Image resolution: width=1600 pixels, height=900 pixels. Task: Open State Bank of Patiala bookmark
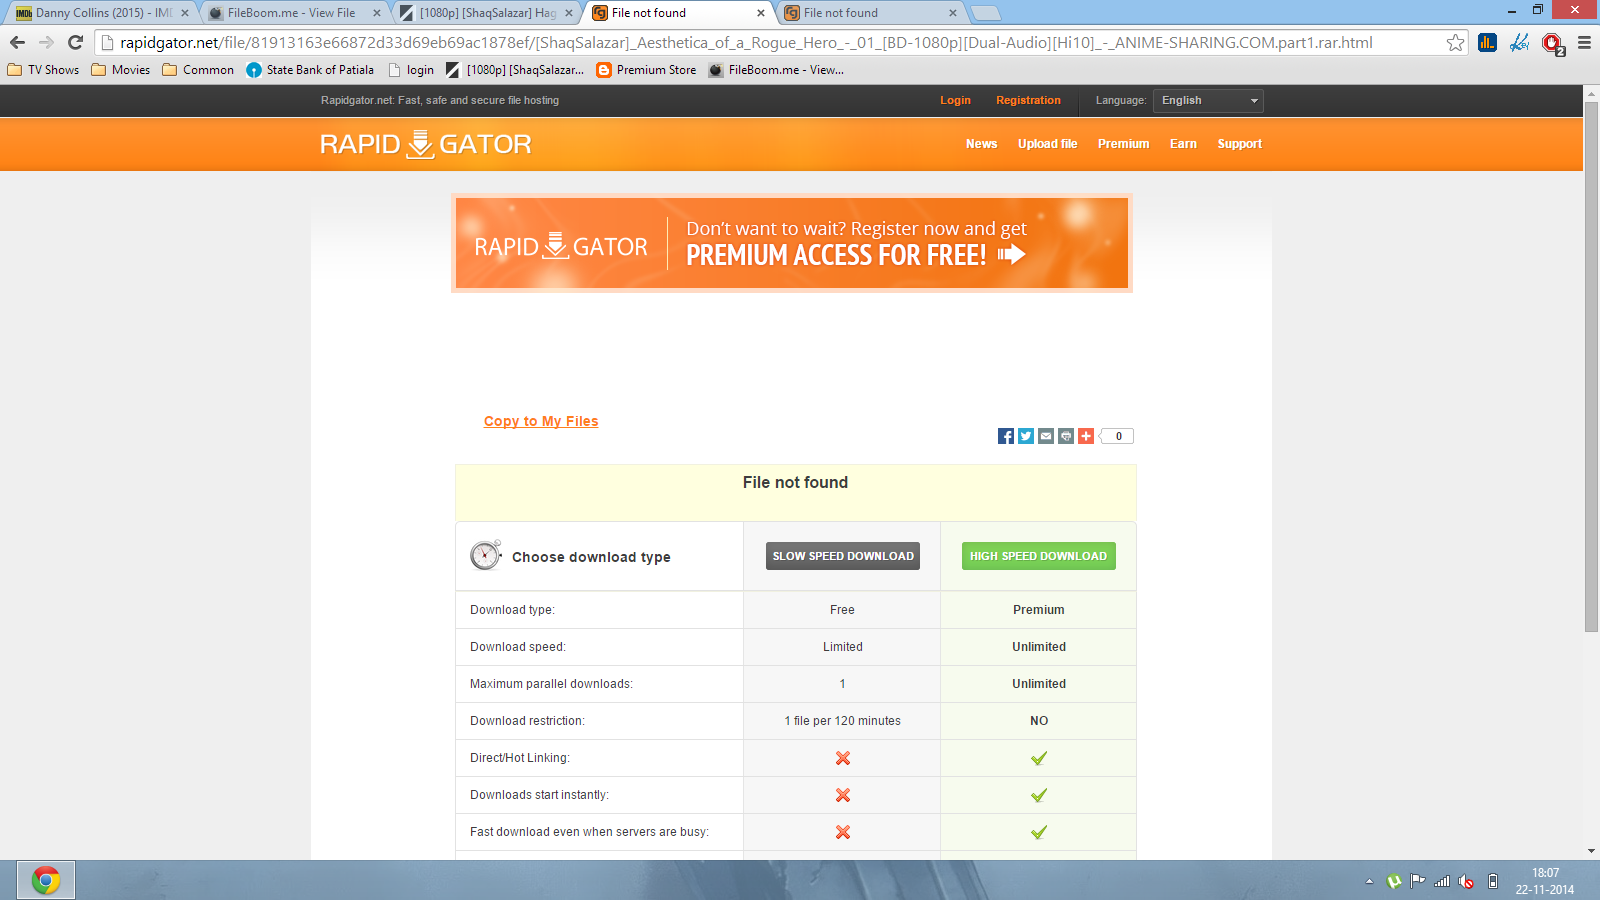[x=310, y=70]
